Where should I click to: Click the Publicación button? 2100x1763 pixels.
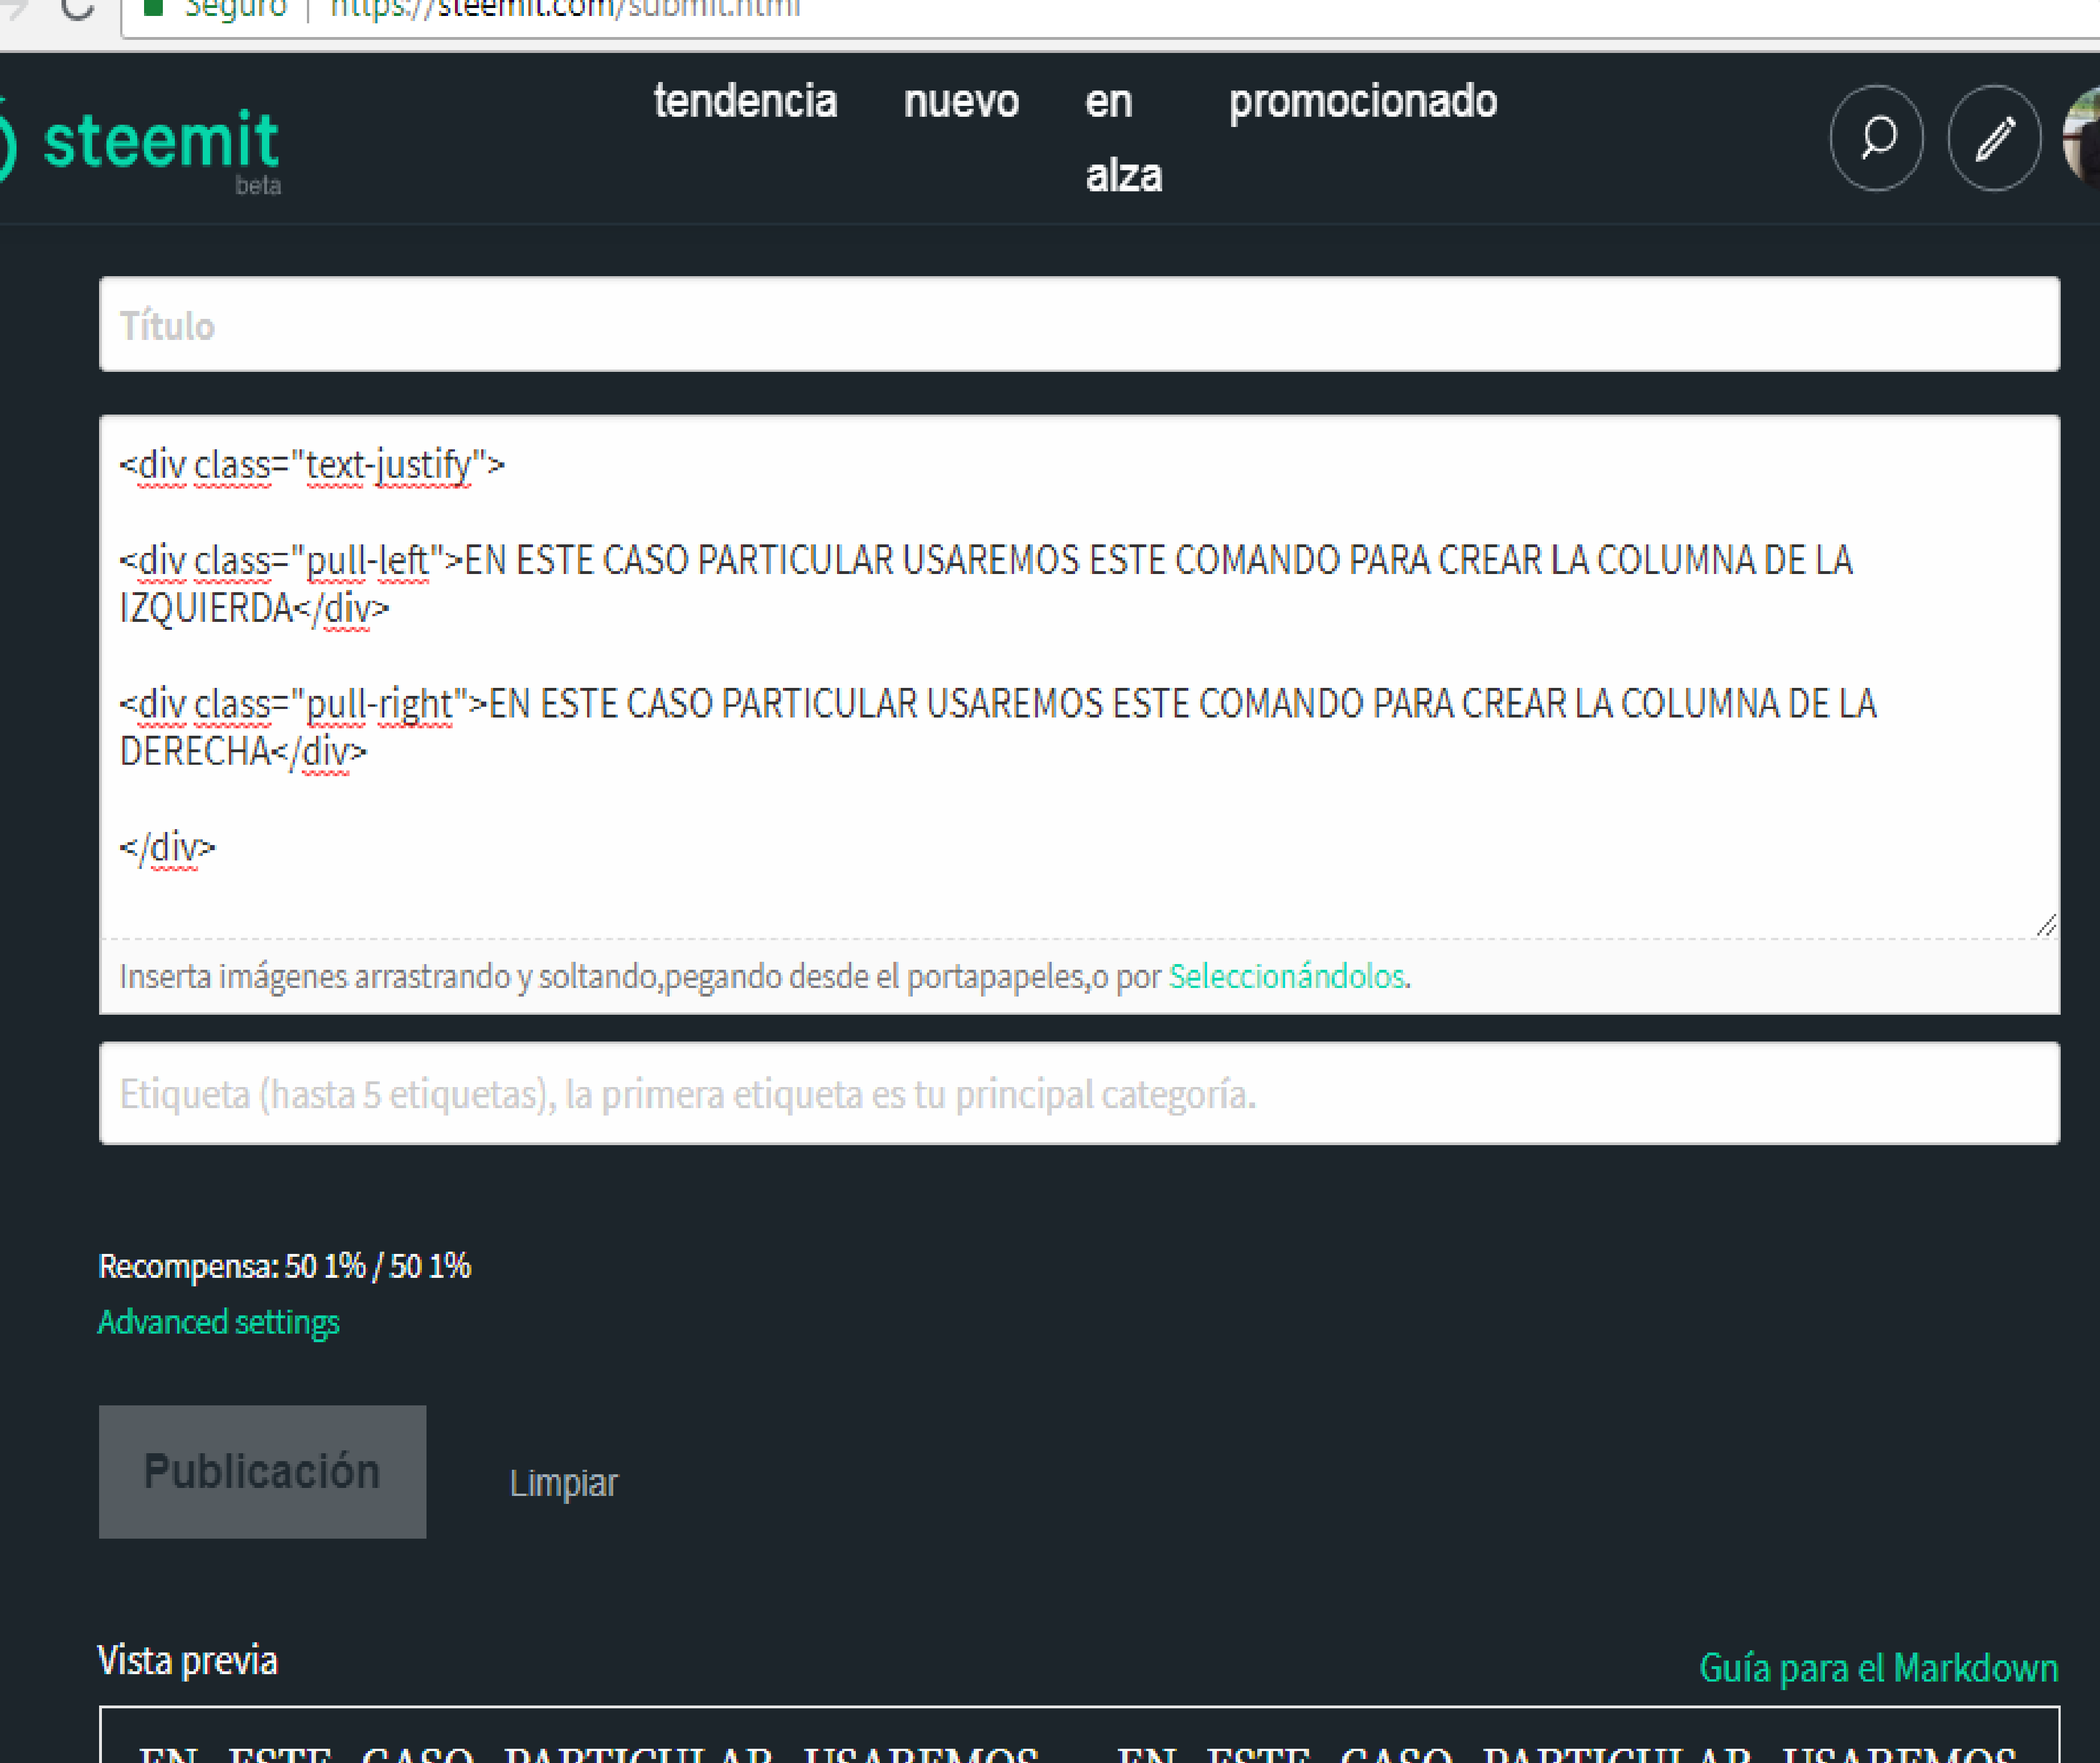point(262,1472)
